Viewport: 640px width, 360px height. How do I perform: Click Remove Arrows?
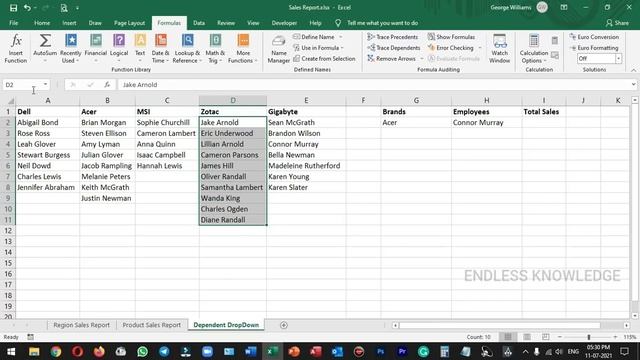tap(391, 58)
